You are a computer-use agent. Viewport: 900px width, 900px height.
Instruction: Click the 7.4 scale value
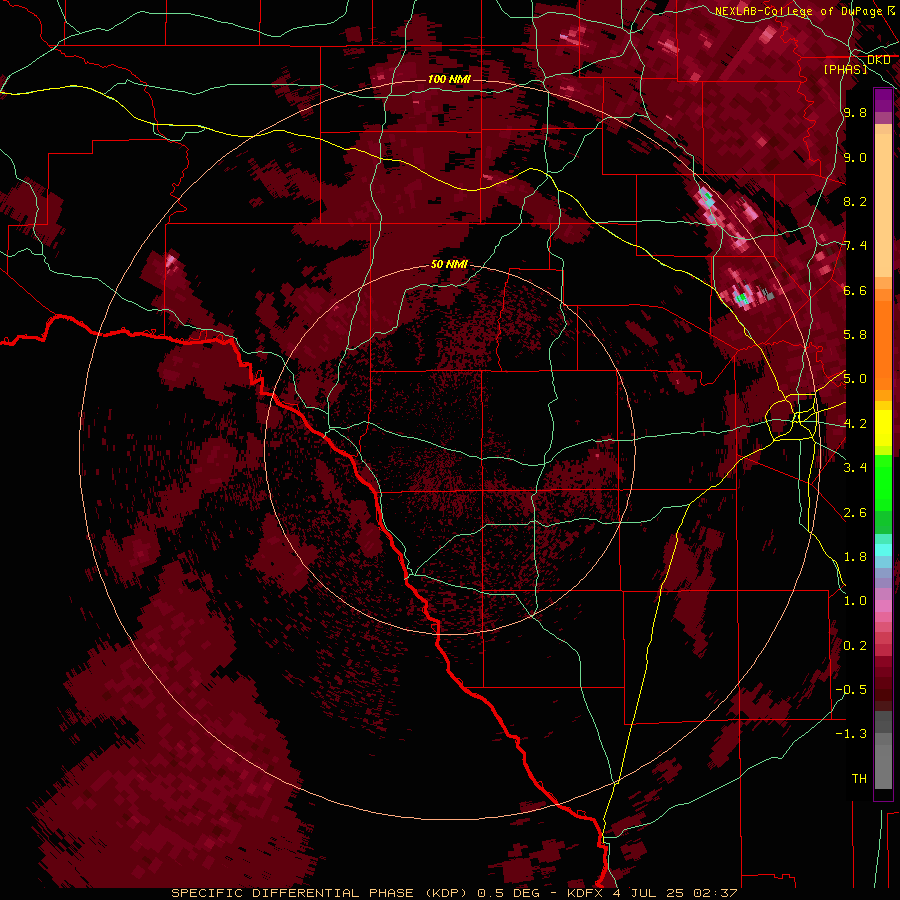coord(855,245)
